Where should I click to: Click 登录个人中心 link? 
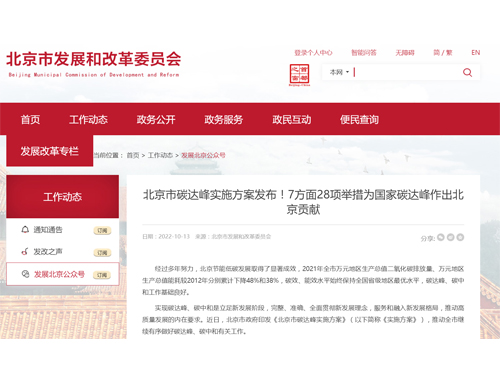click(313, 53)
